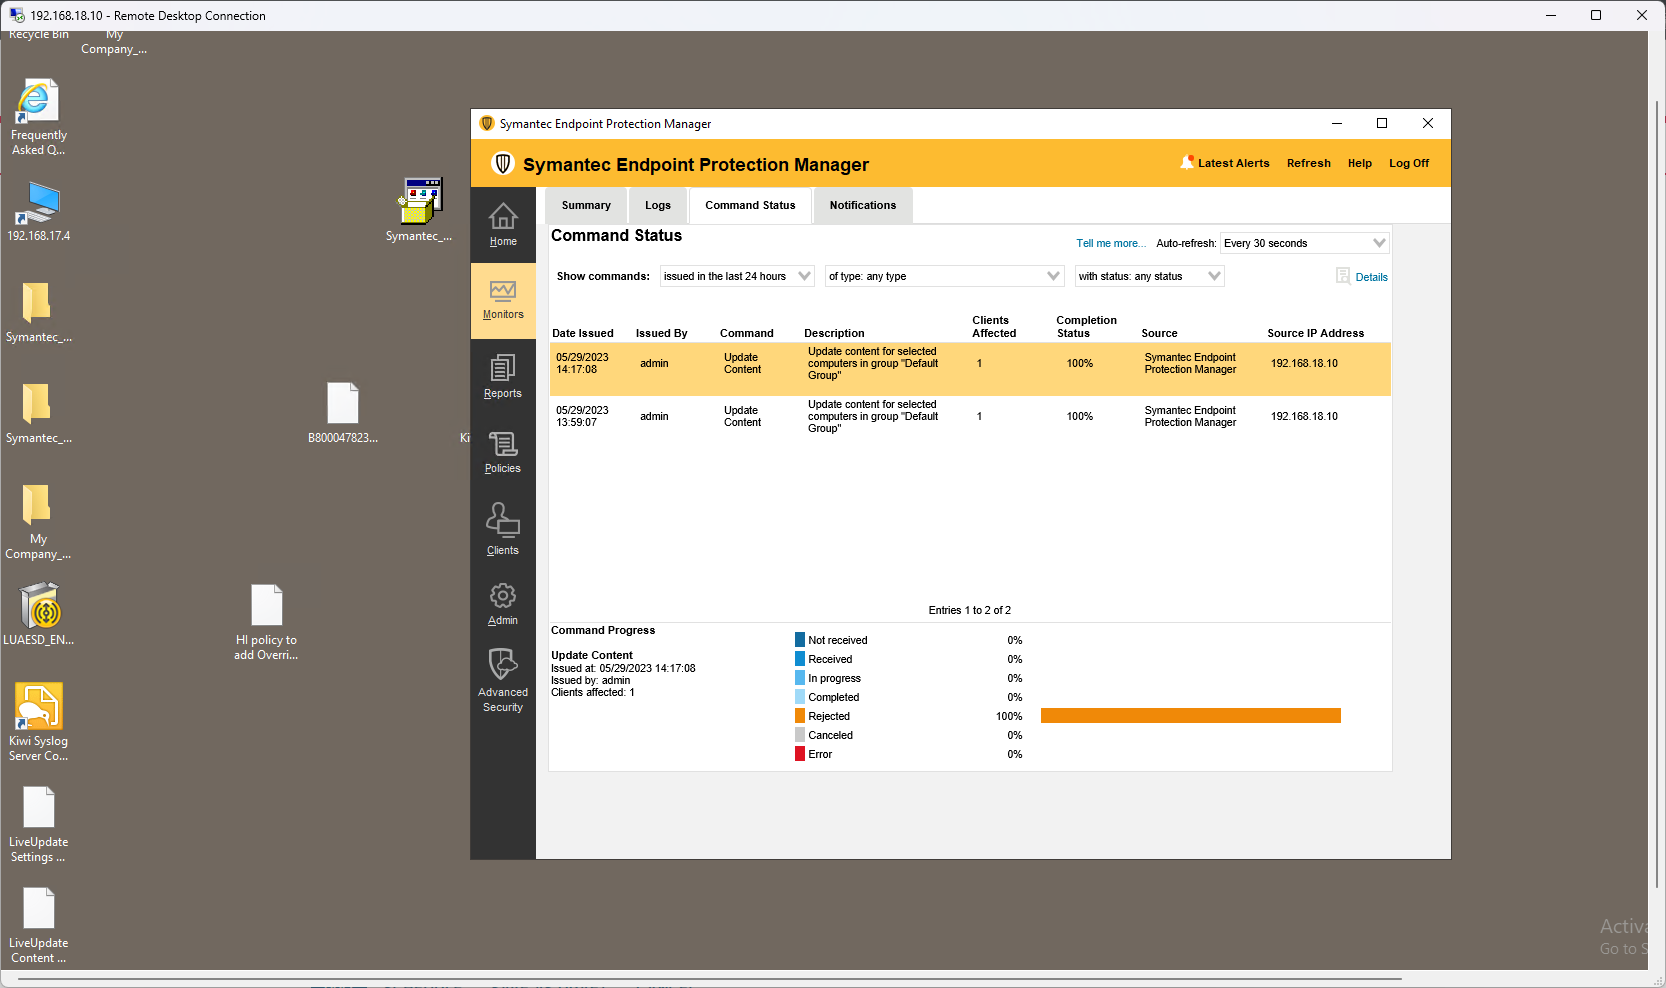This screenshot has width=1666, height=988.
Task: Click the remote desktop horizontal scrollbar
Action: coord(710,979)
